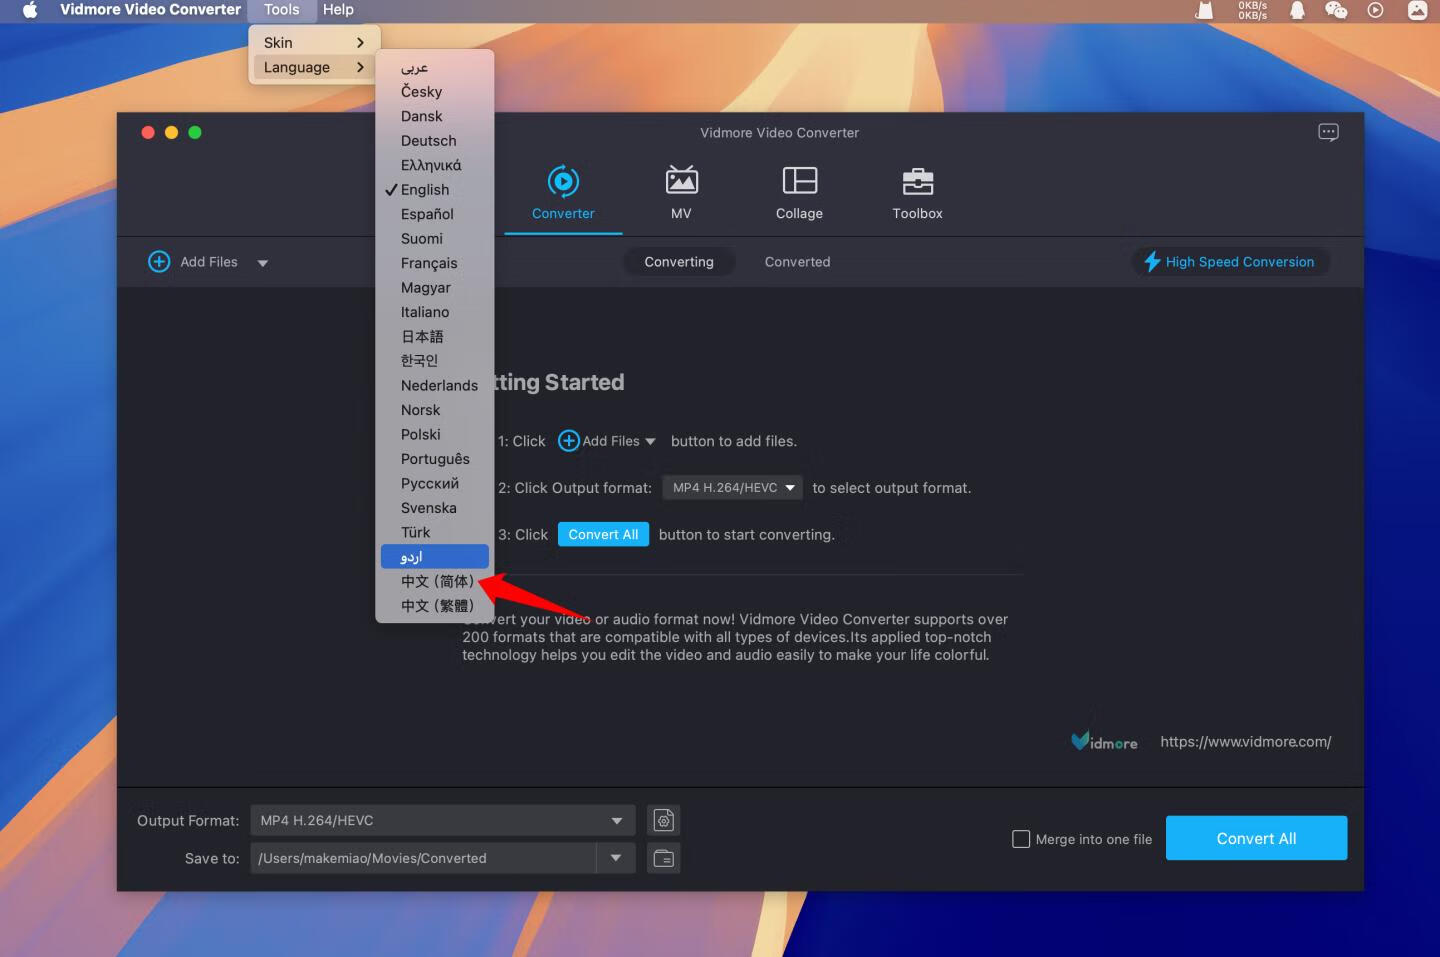Select Español language

(x=435, y=214)
